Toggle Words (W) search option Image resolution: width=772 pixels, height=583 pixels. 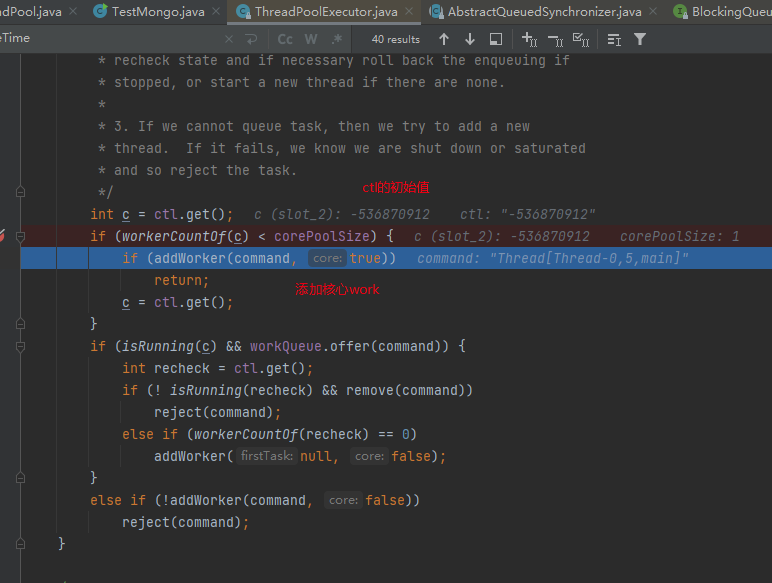tap(311, 39)
